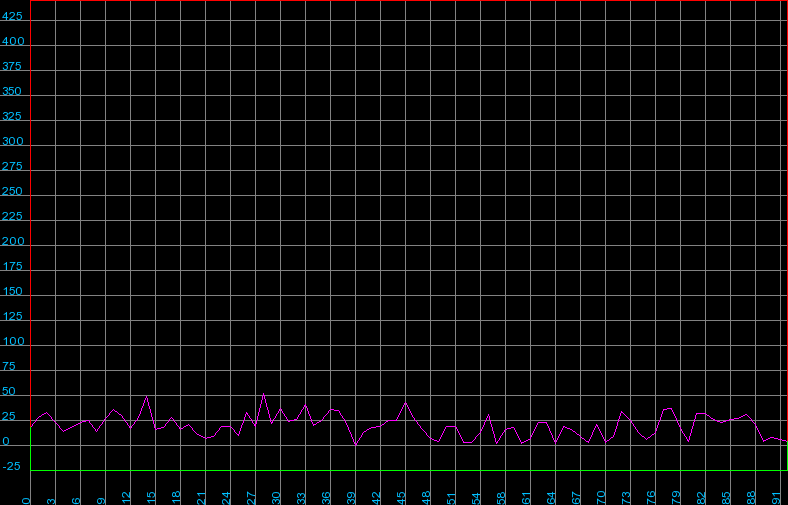Select the 350 vertical axis value
This screenshot has width=788, height=505.
pyautogui.click(x=12, y=91)
